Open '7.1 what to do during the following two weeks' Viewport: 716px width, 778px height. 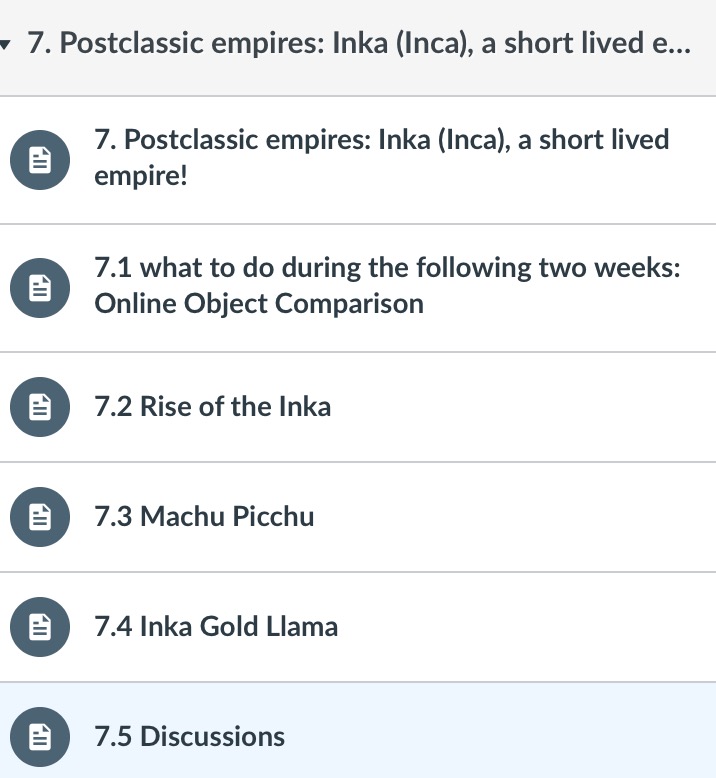point(387,268)
